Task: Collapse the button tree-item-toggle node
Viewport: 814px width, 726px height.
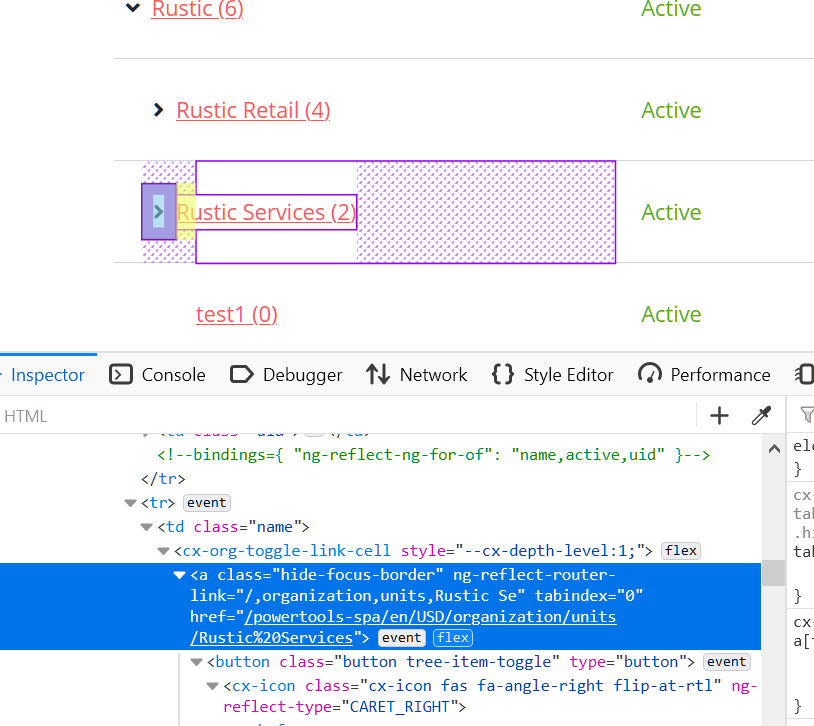Action: tap(196, 662)
